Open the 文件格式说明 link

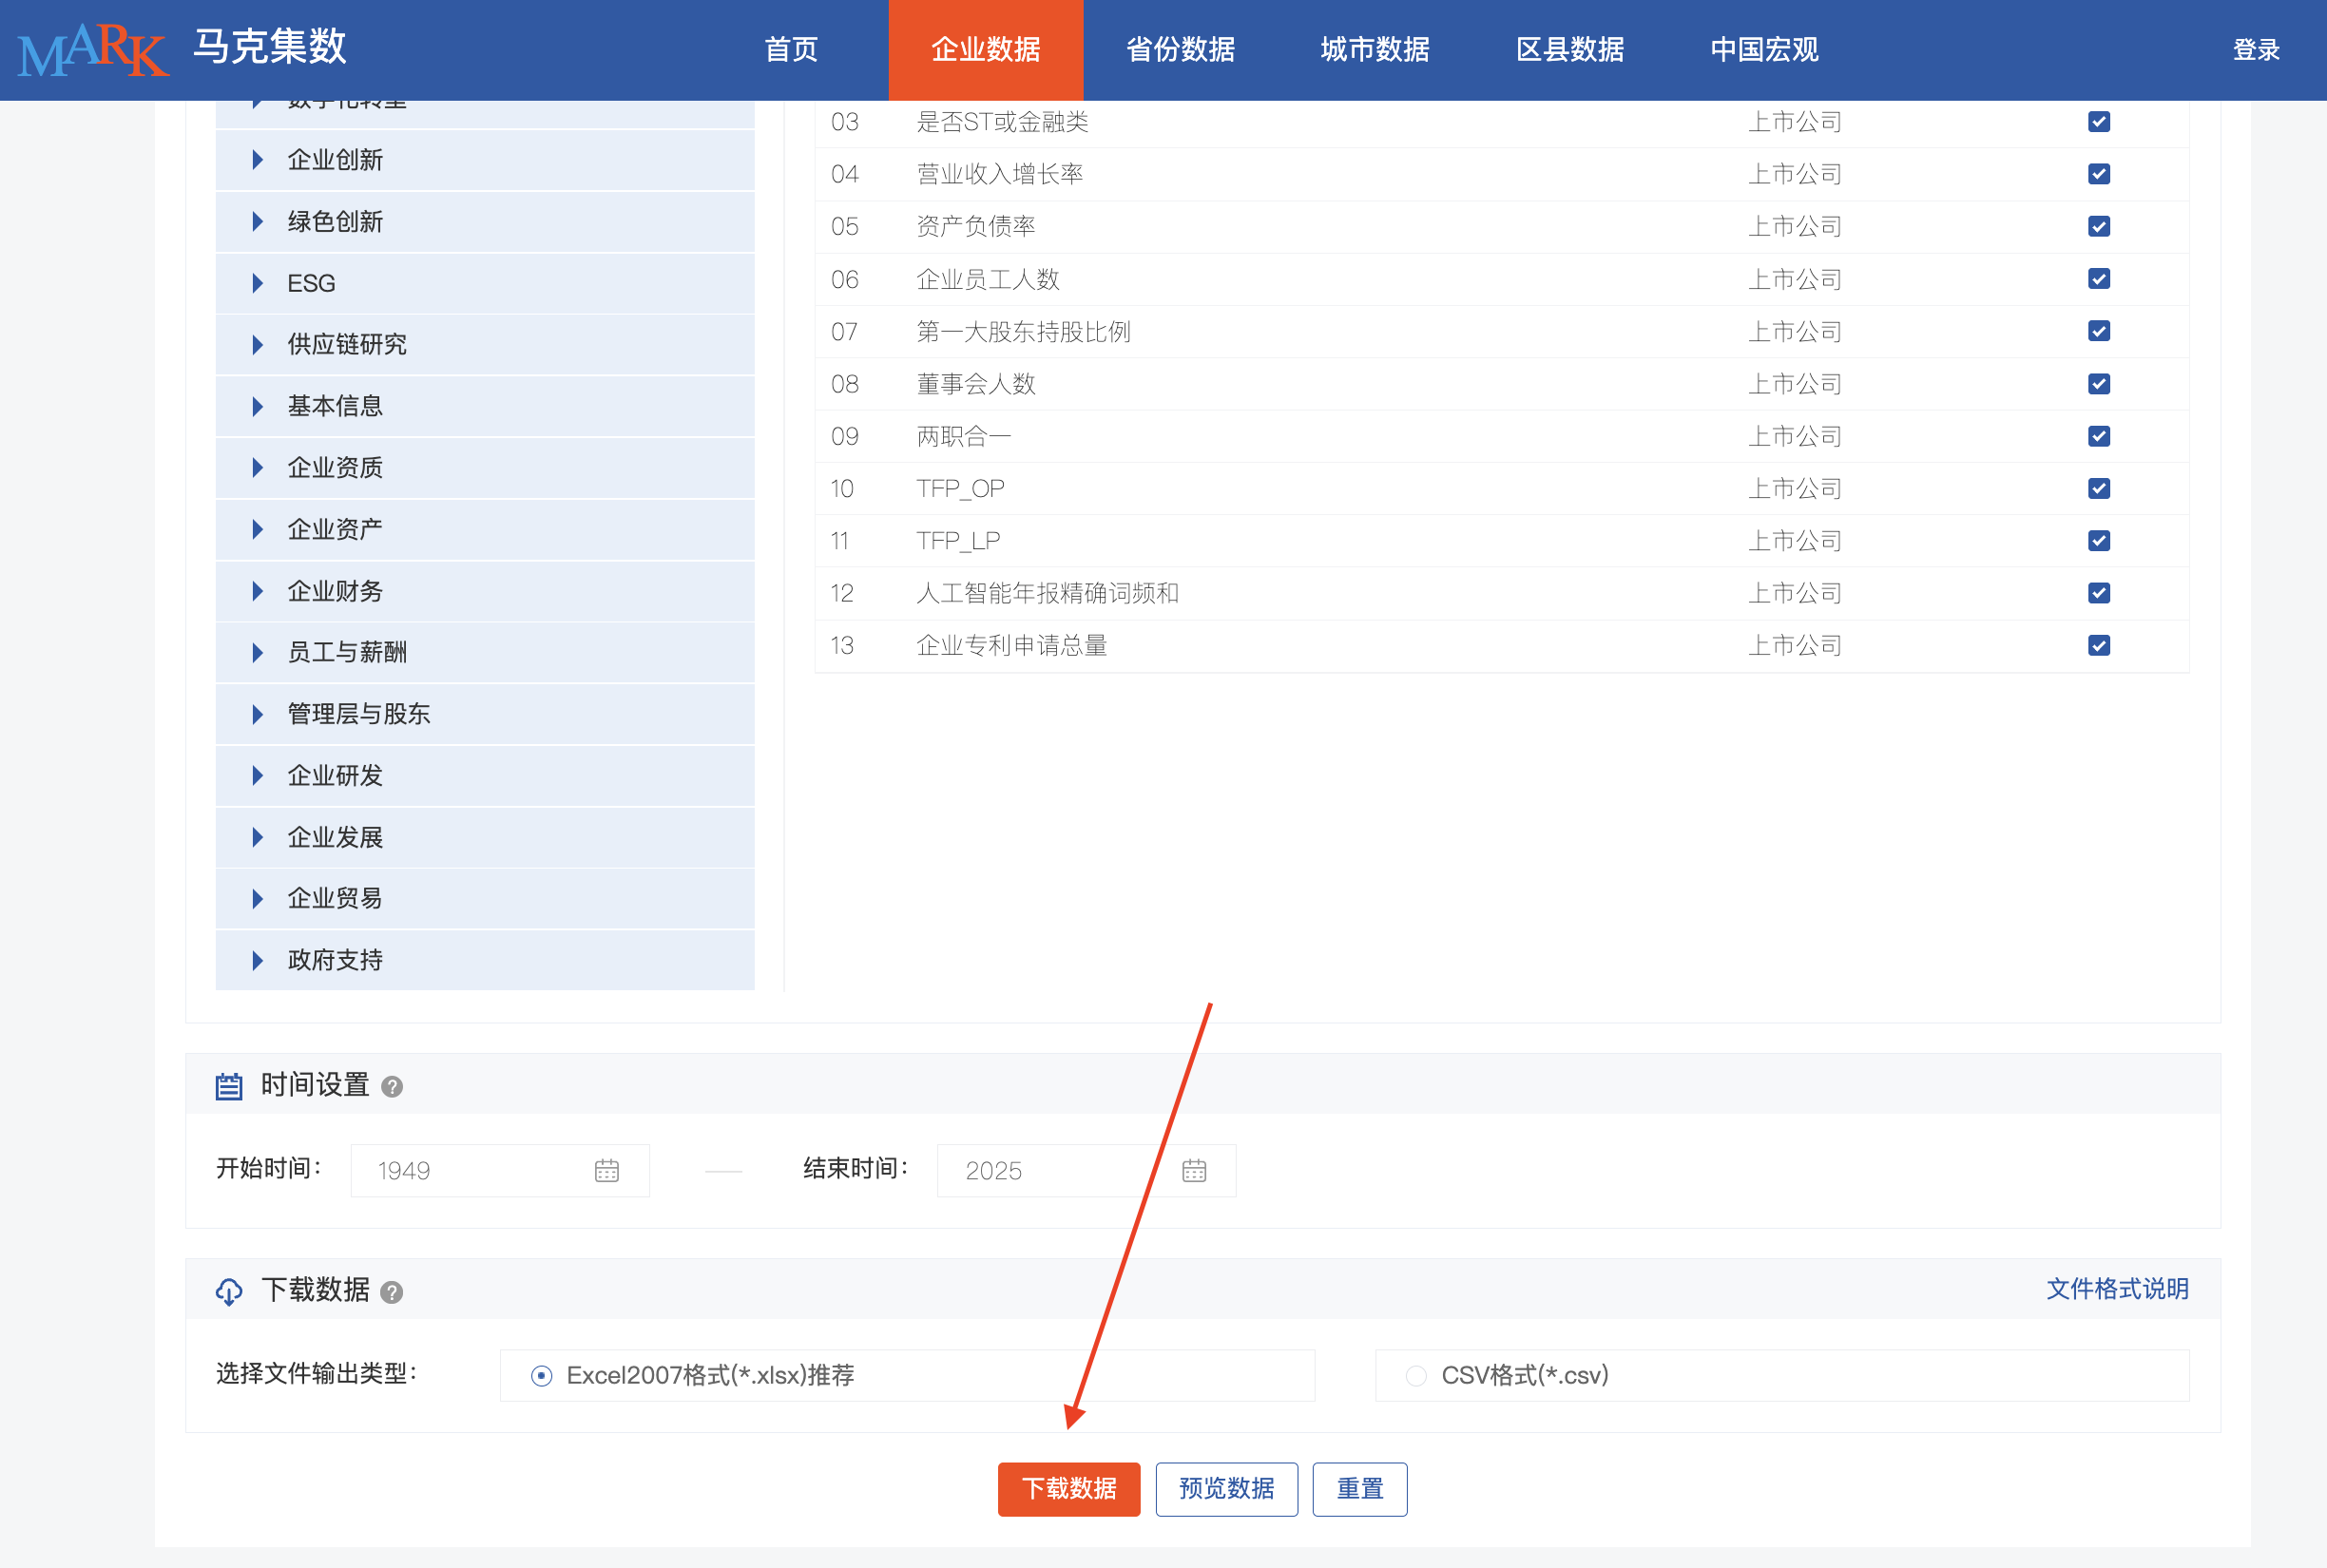tap(2117, 1289)
